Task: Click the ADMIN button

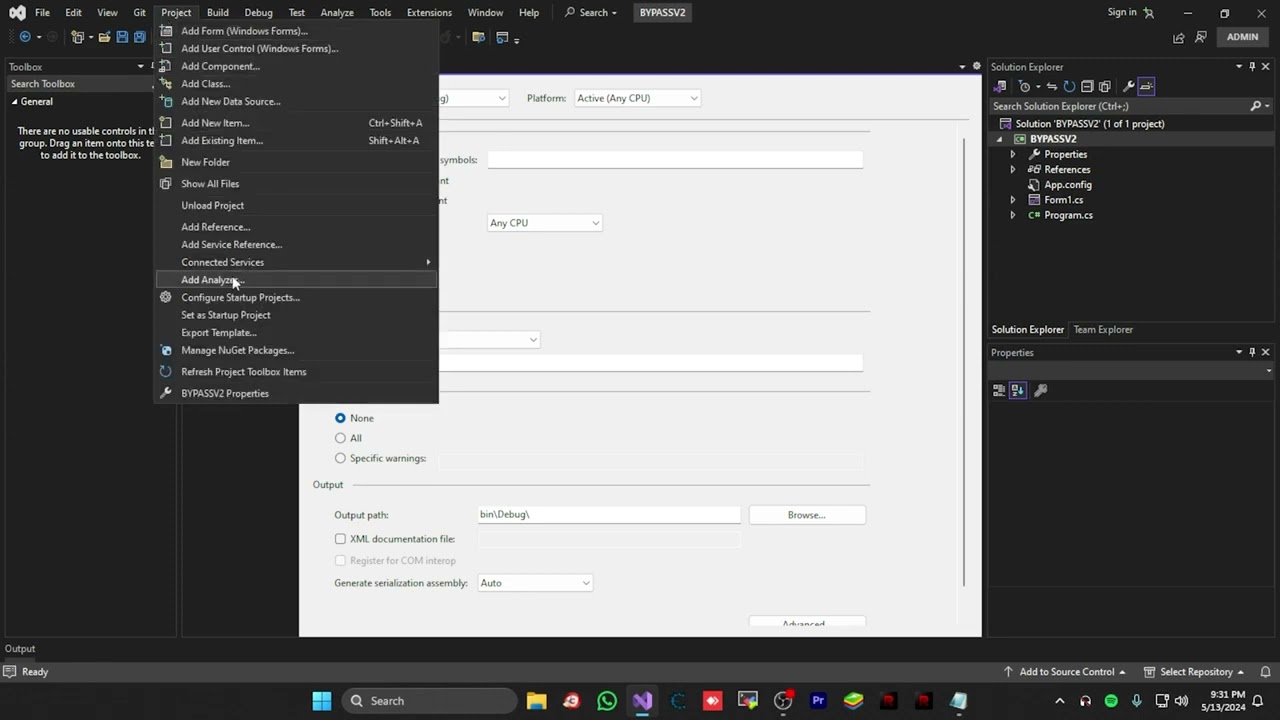Action: [1242, 37]
